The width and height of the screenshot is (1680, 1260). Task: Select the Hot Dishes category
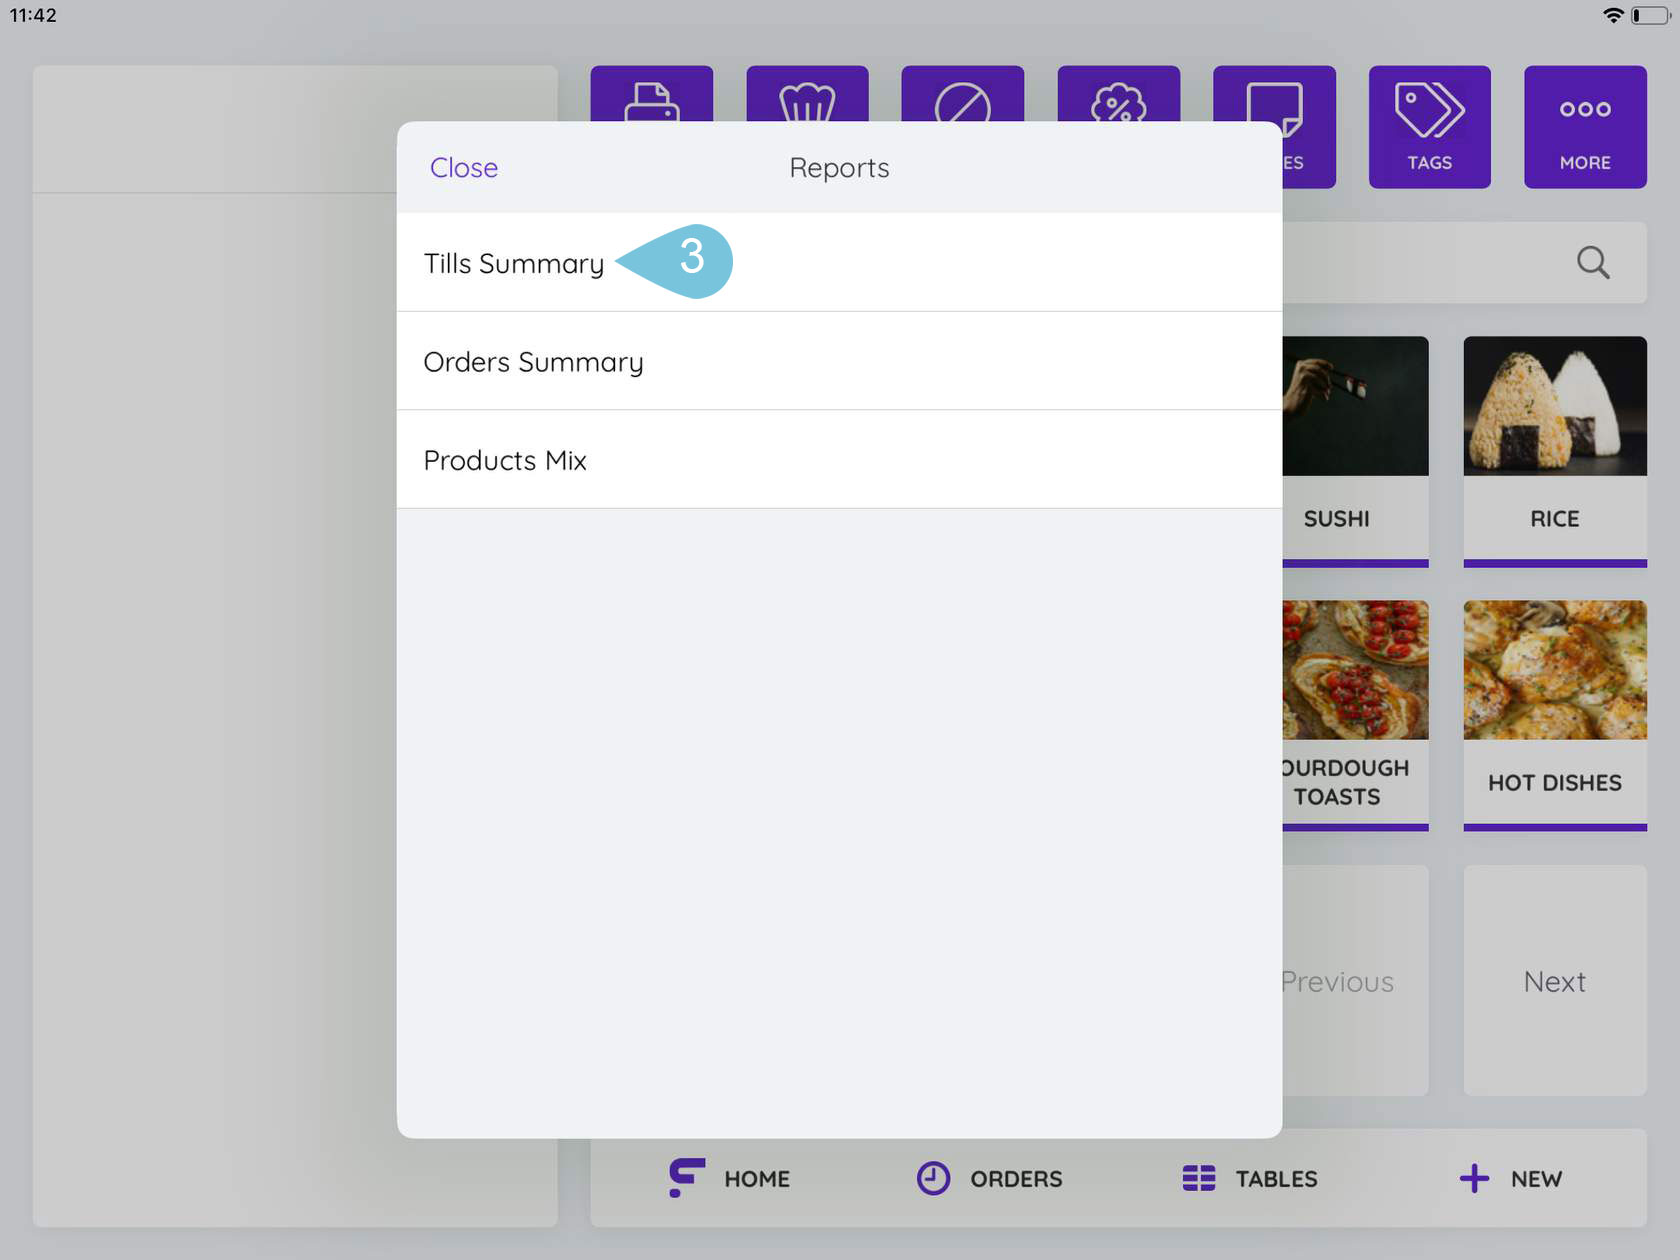(1555, 715)
